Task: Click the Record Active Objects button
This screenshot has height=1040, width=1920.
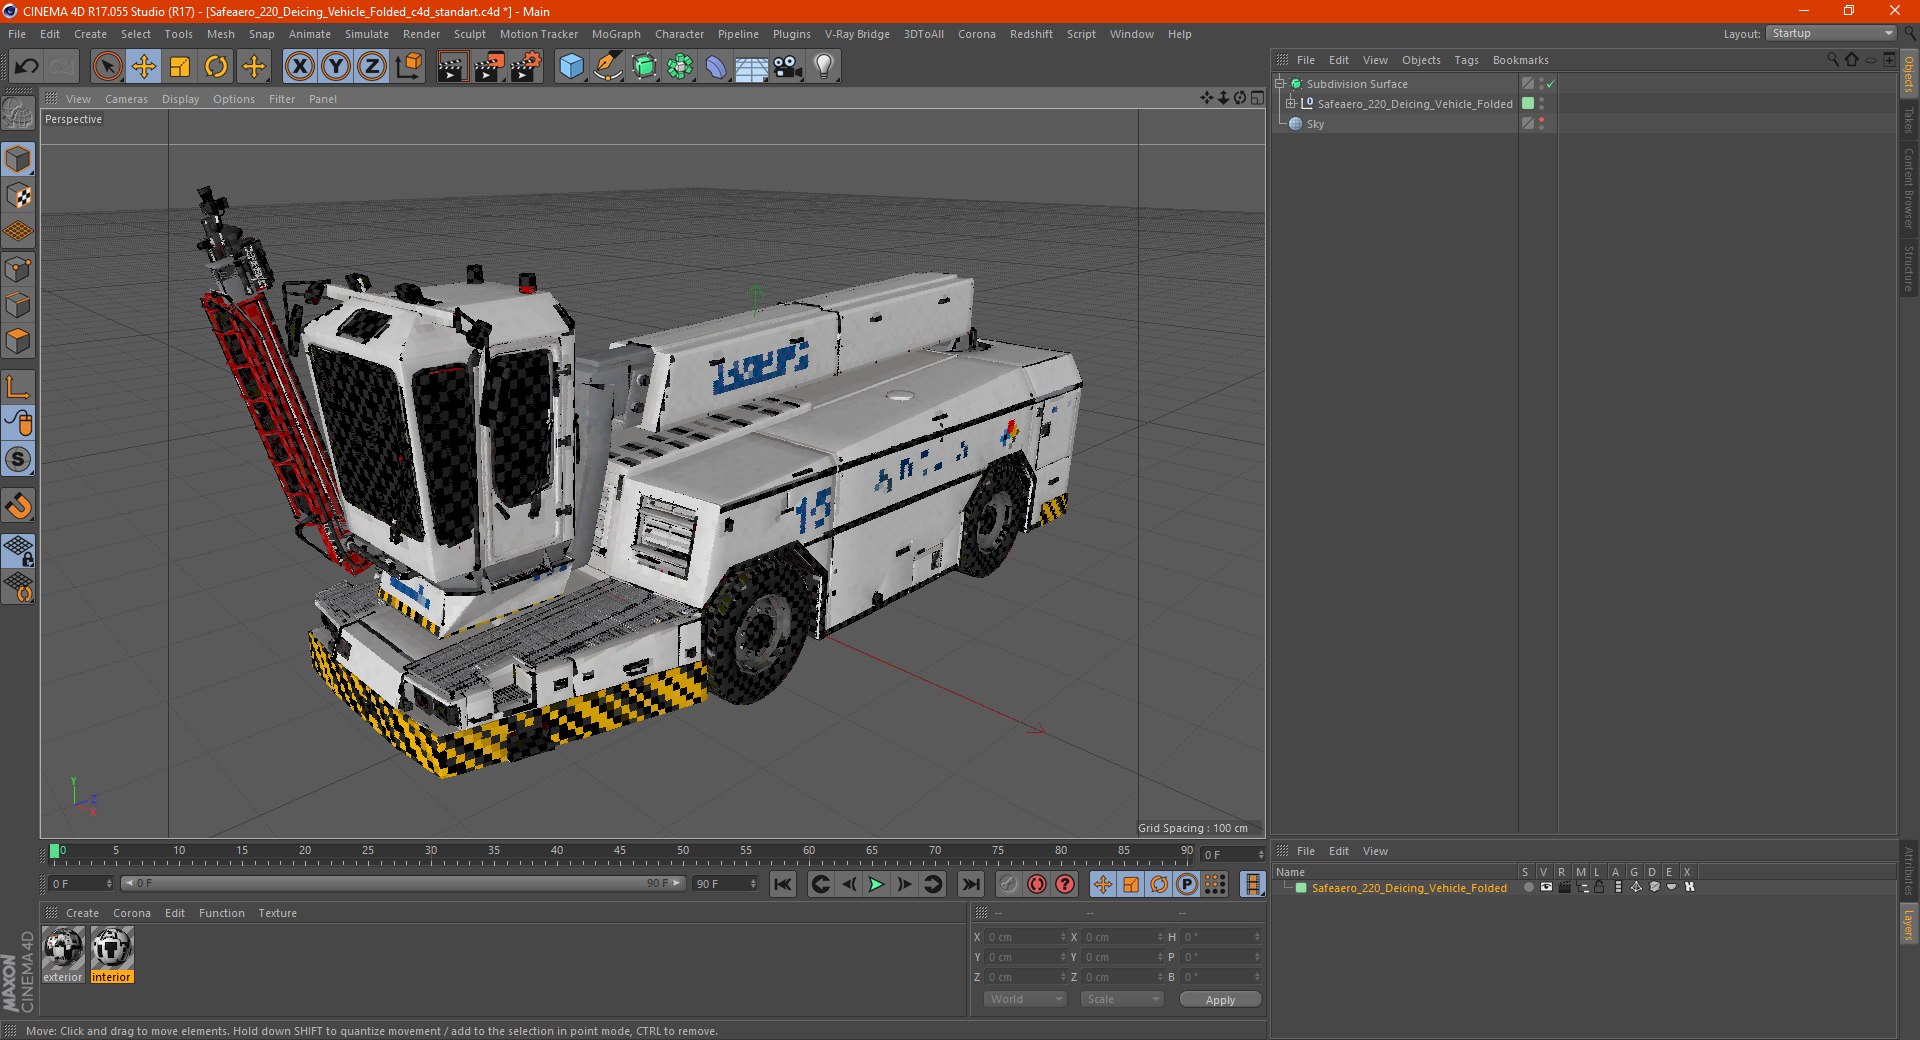Action: (1009, 884)
